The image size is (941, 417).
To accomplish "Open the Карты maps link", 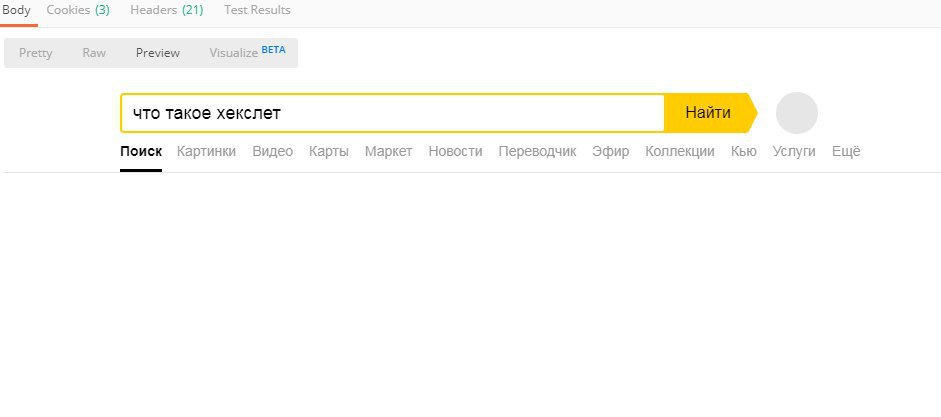I will [329, 152].
